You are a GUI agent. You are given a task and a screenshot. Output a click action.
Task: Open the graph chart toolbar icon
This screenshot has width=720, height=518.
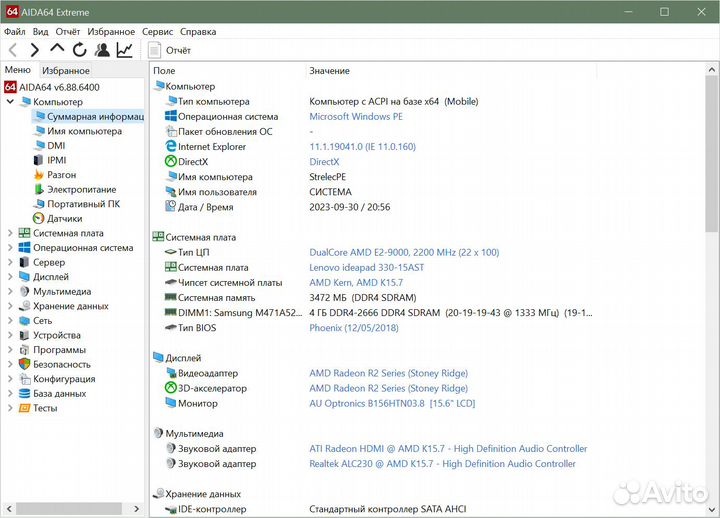coord(124,50)
